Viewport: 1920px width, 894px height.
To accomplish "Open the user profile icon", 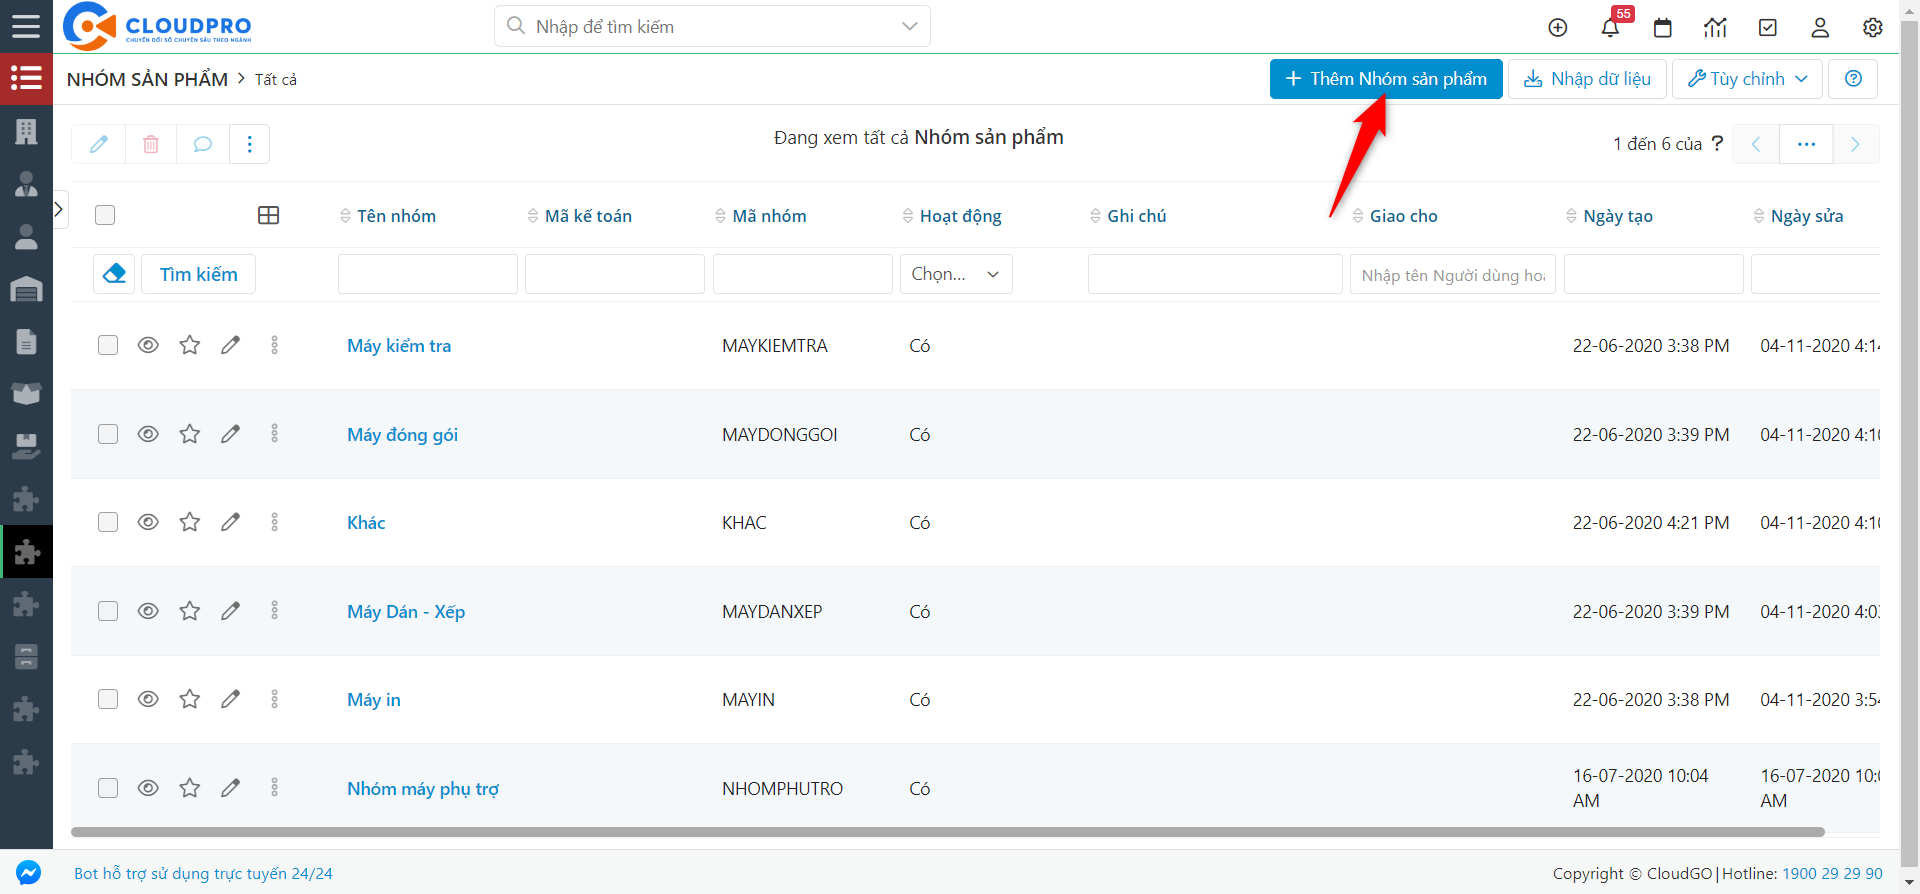I will click(1820, 28).
